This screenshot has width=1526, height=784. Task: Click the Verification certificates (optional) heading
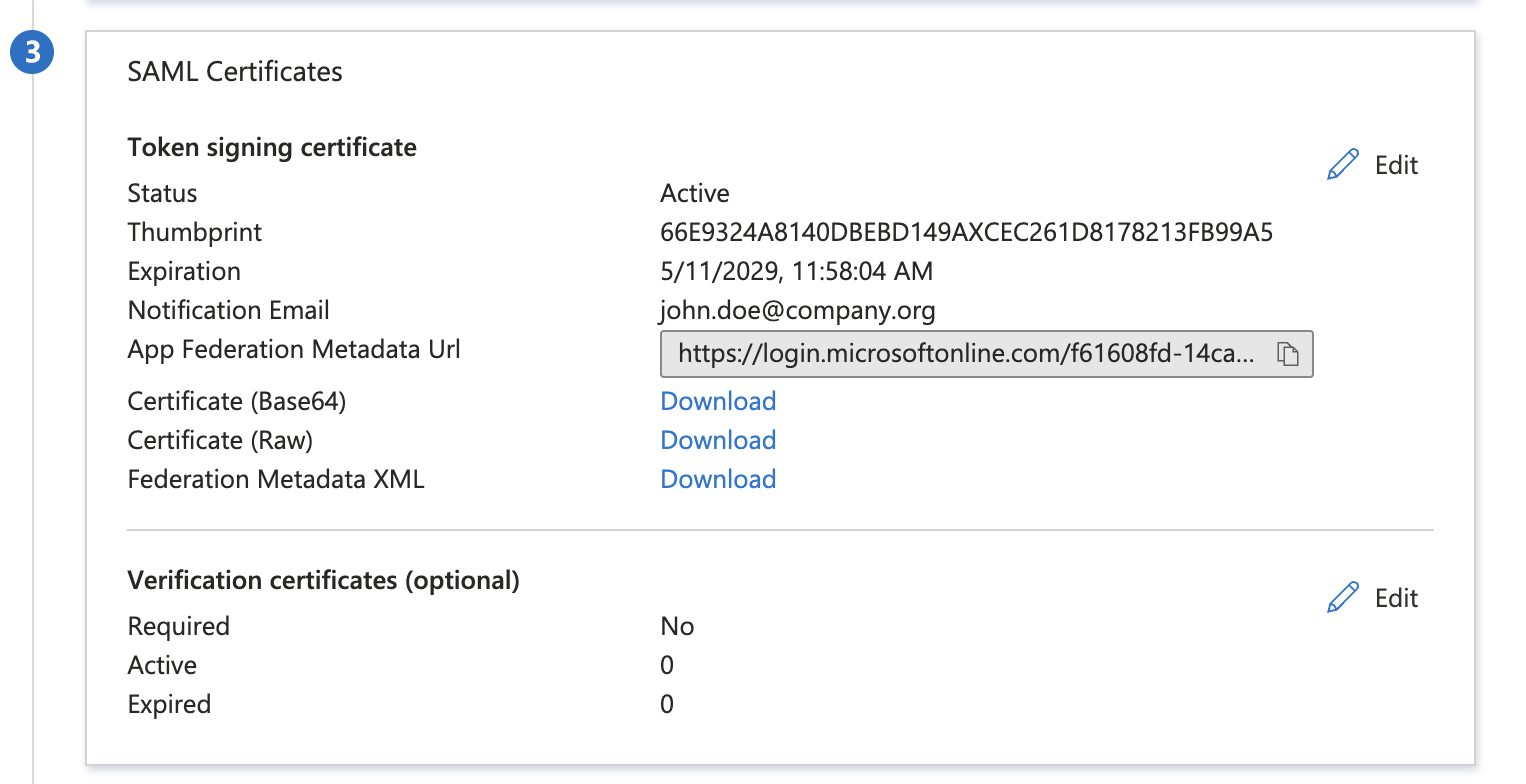323,581
